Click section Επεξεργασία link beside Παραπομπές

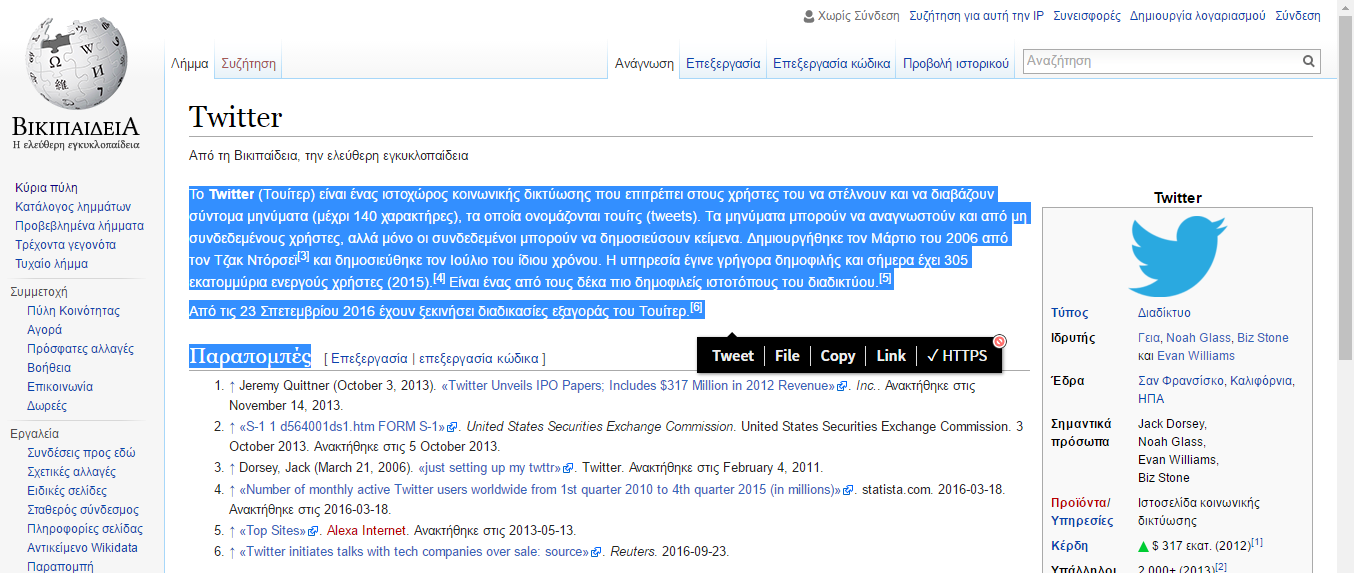tap(369, 358)
